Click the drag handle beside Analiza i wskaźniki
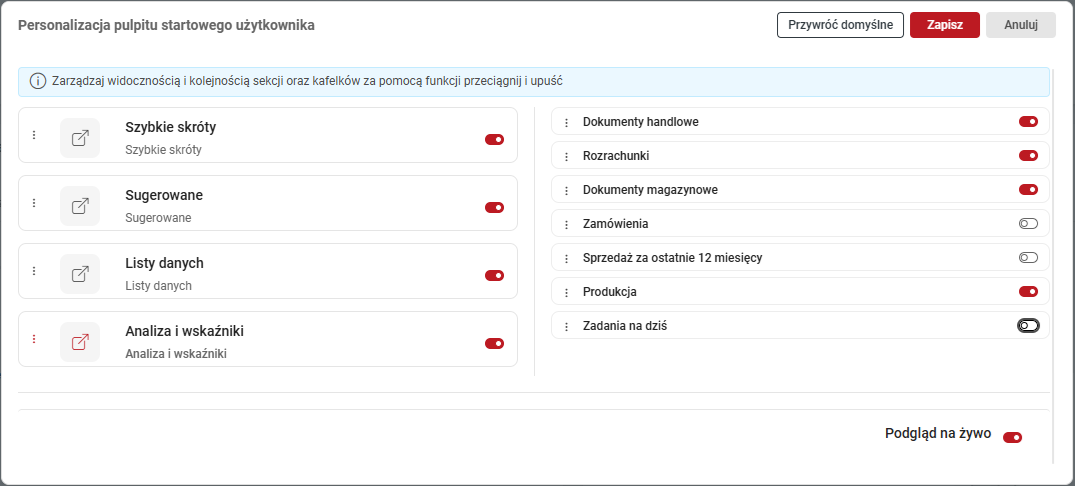Image resolution: width=1075 pixels, height=486 pixels. (x=34, y=339)
